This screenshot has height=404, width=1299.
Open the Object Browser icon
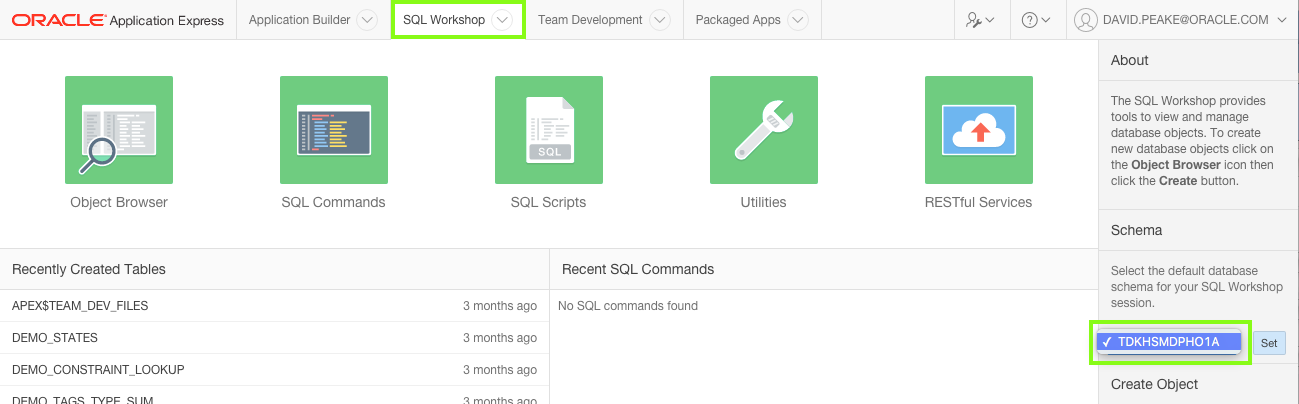click(119, 130)
